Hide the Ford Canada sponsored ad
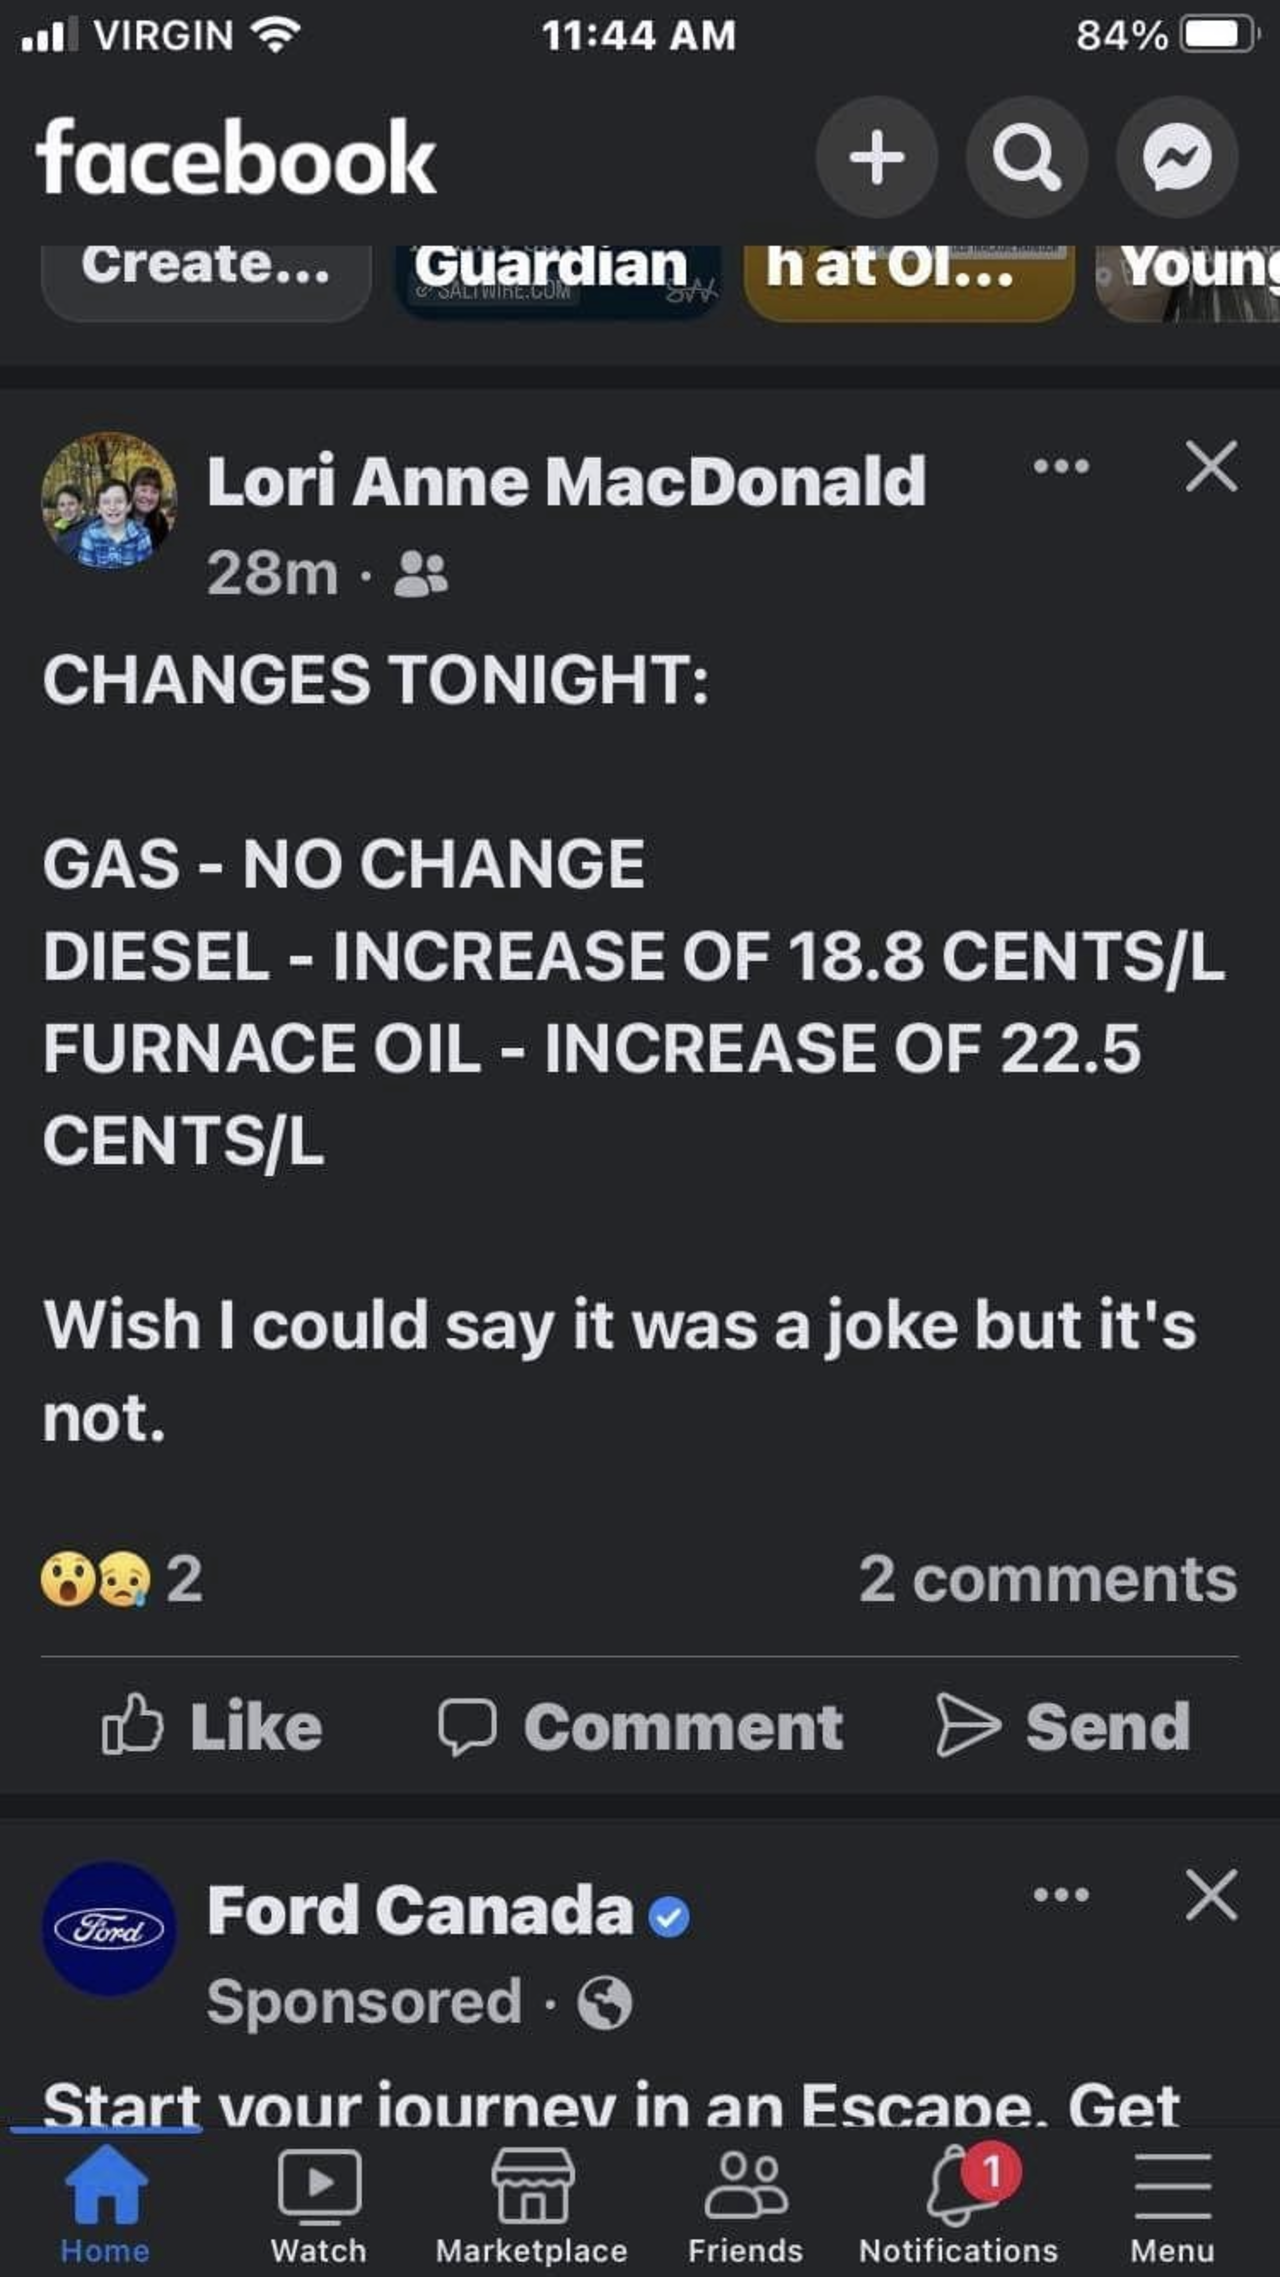1280x2277 pixels. [1211, 1894]
